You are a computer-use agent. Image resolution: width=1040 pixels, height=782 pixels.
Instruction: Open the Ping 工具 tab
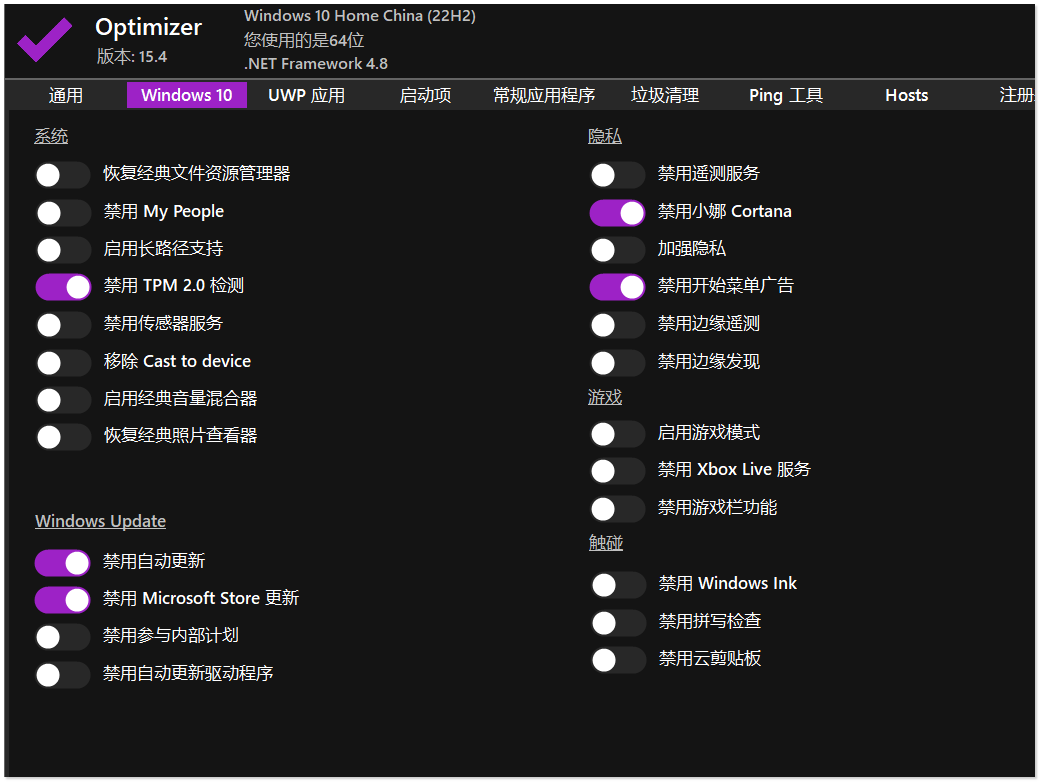coord(785,95)
